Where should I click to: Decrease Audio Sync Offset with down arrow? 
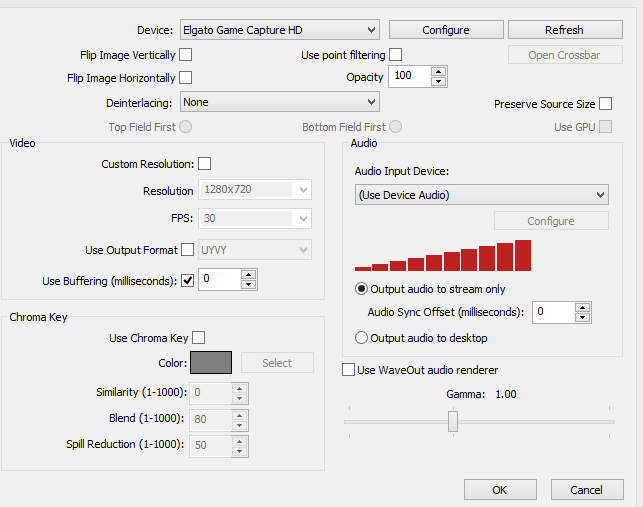tap(582, 317)
